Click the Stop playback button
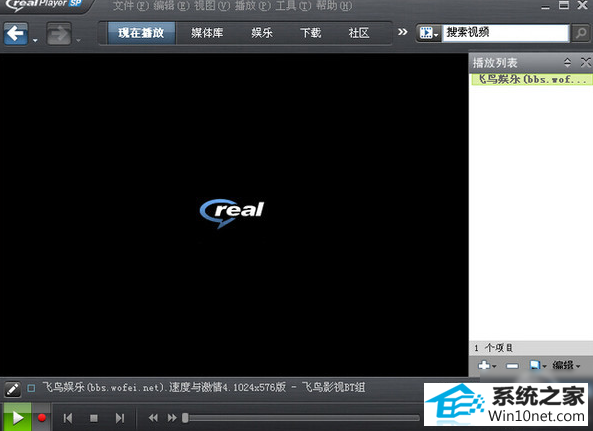The image size is (593, 431). click(94, 418)
